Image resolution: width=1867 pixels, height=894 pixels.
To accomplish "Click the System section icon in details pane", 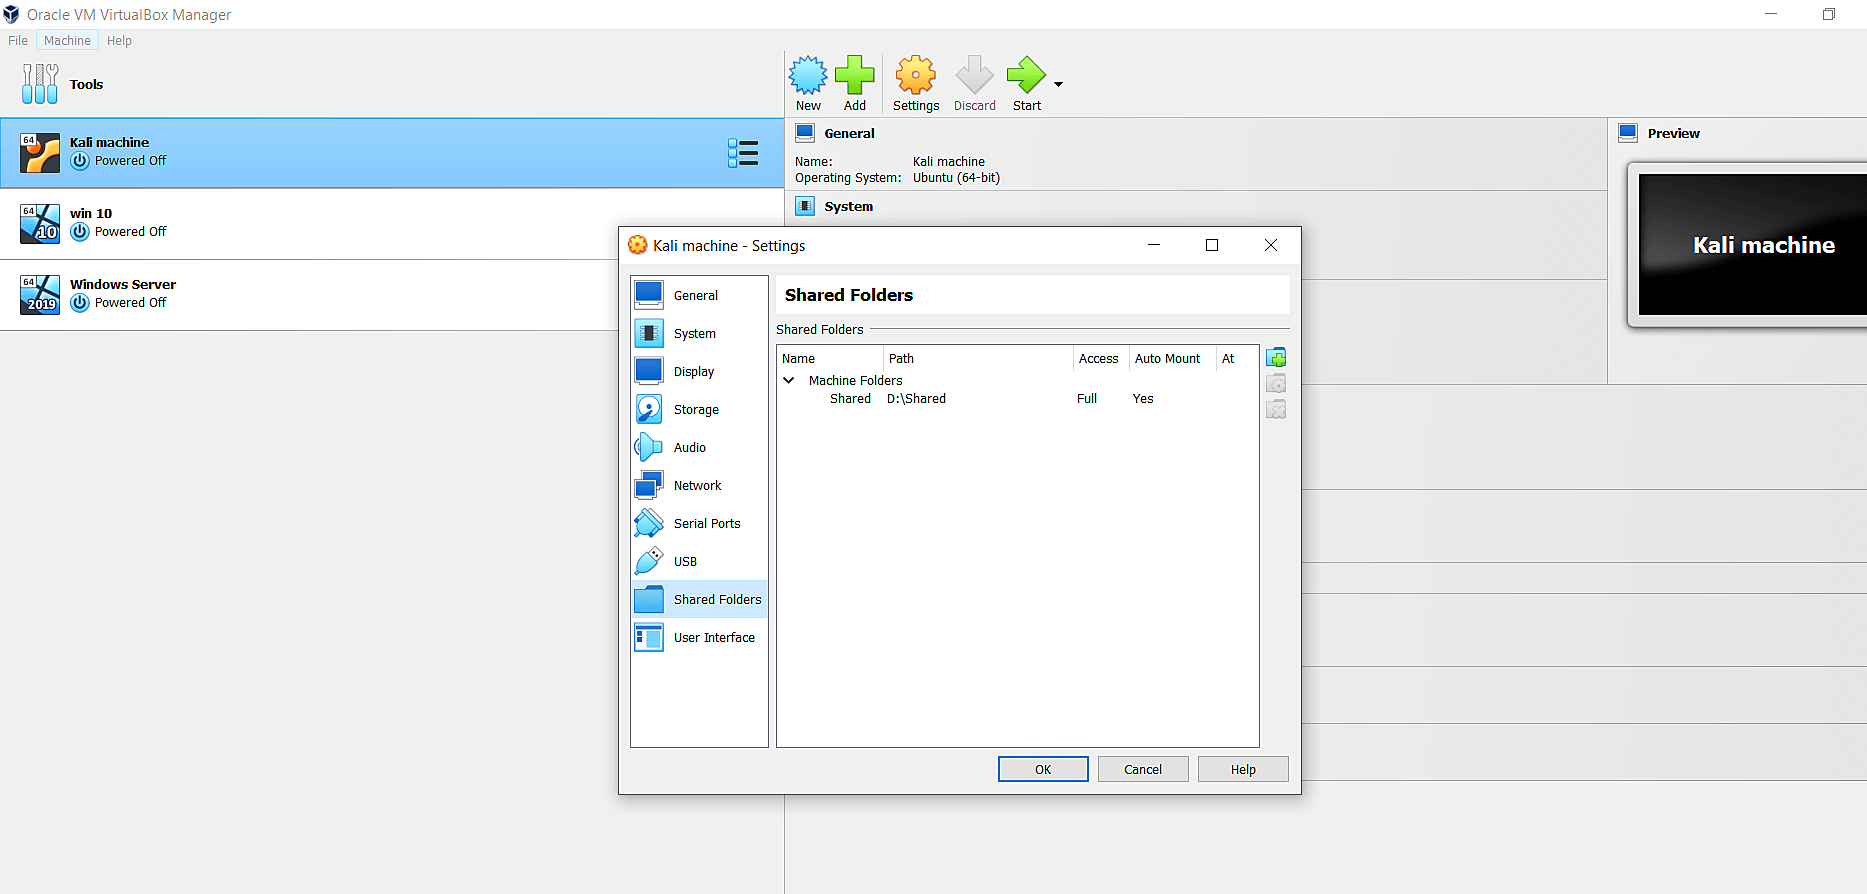I will (805, 206).
